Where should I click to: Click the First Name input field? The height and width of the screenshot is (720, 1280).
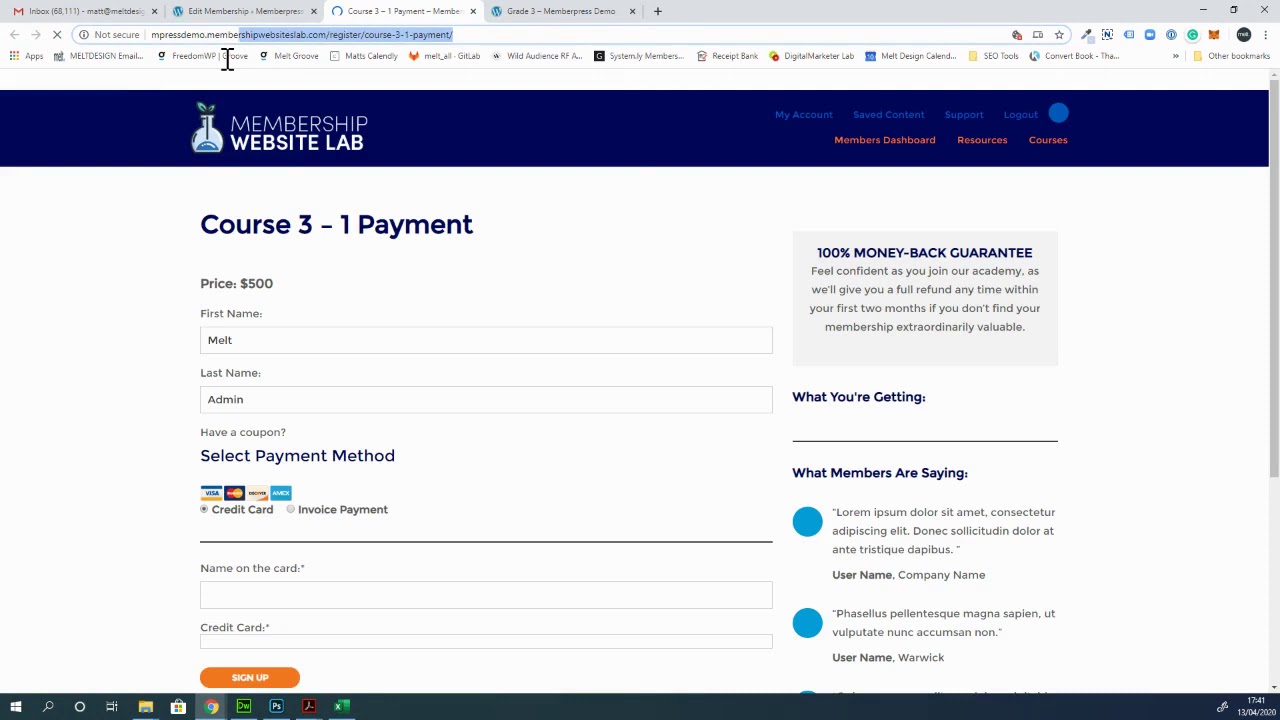pos(486,340)
